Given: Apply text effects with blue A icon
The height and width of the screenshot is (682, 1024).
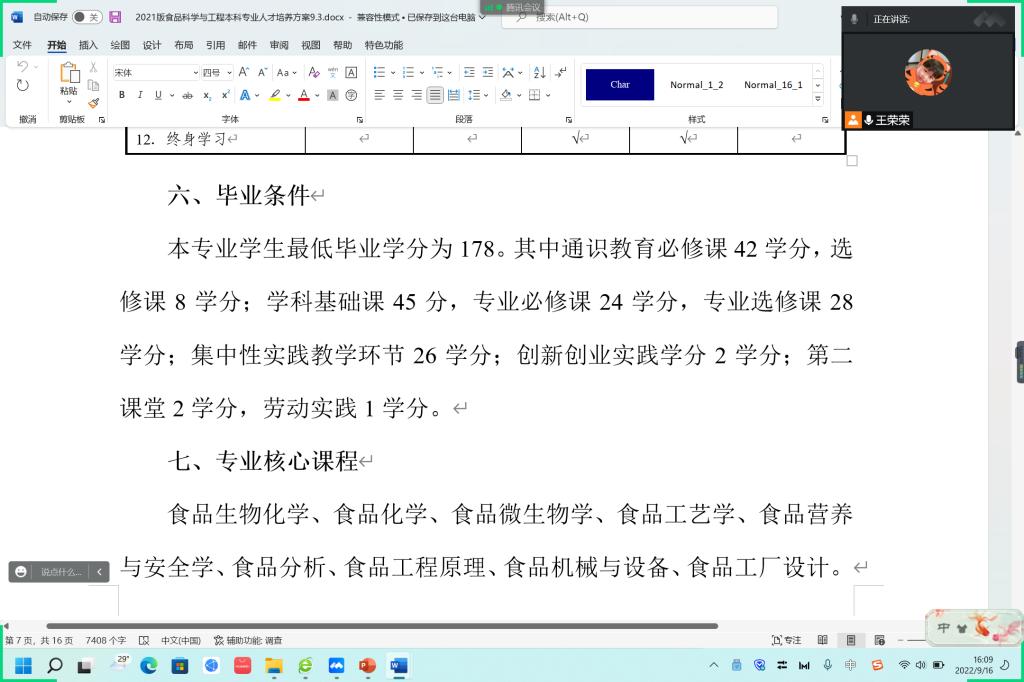Looking at the screenshot, I should click(245, 95).
